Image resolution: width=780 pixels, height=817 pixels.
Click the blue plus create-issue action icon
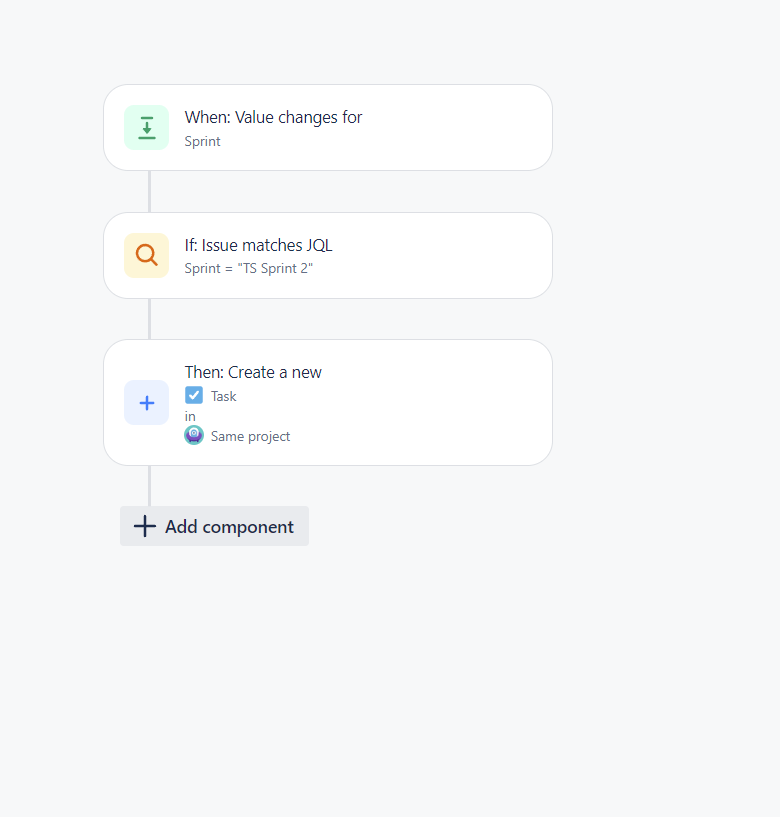pos(146,403)
